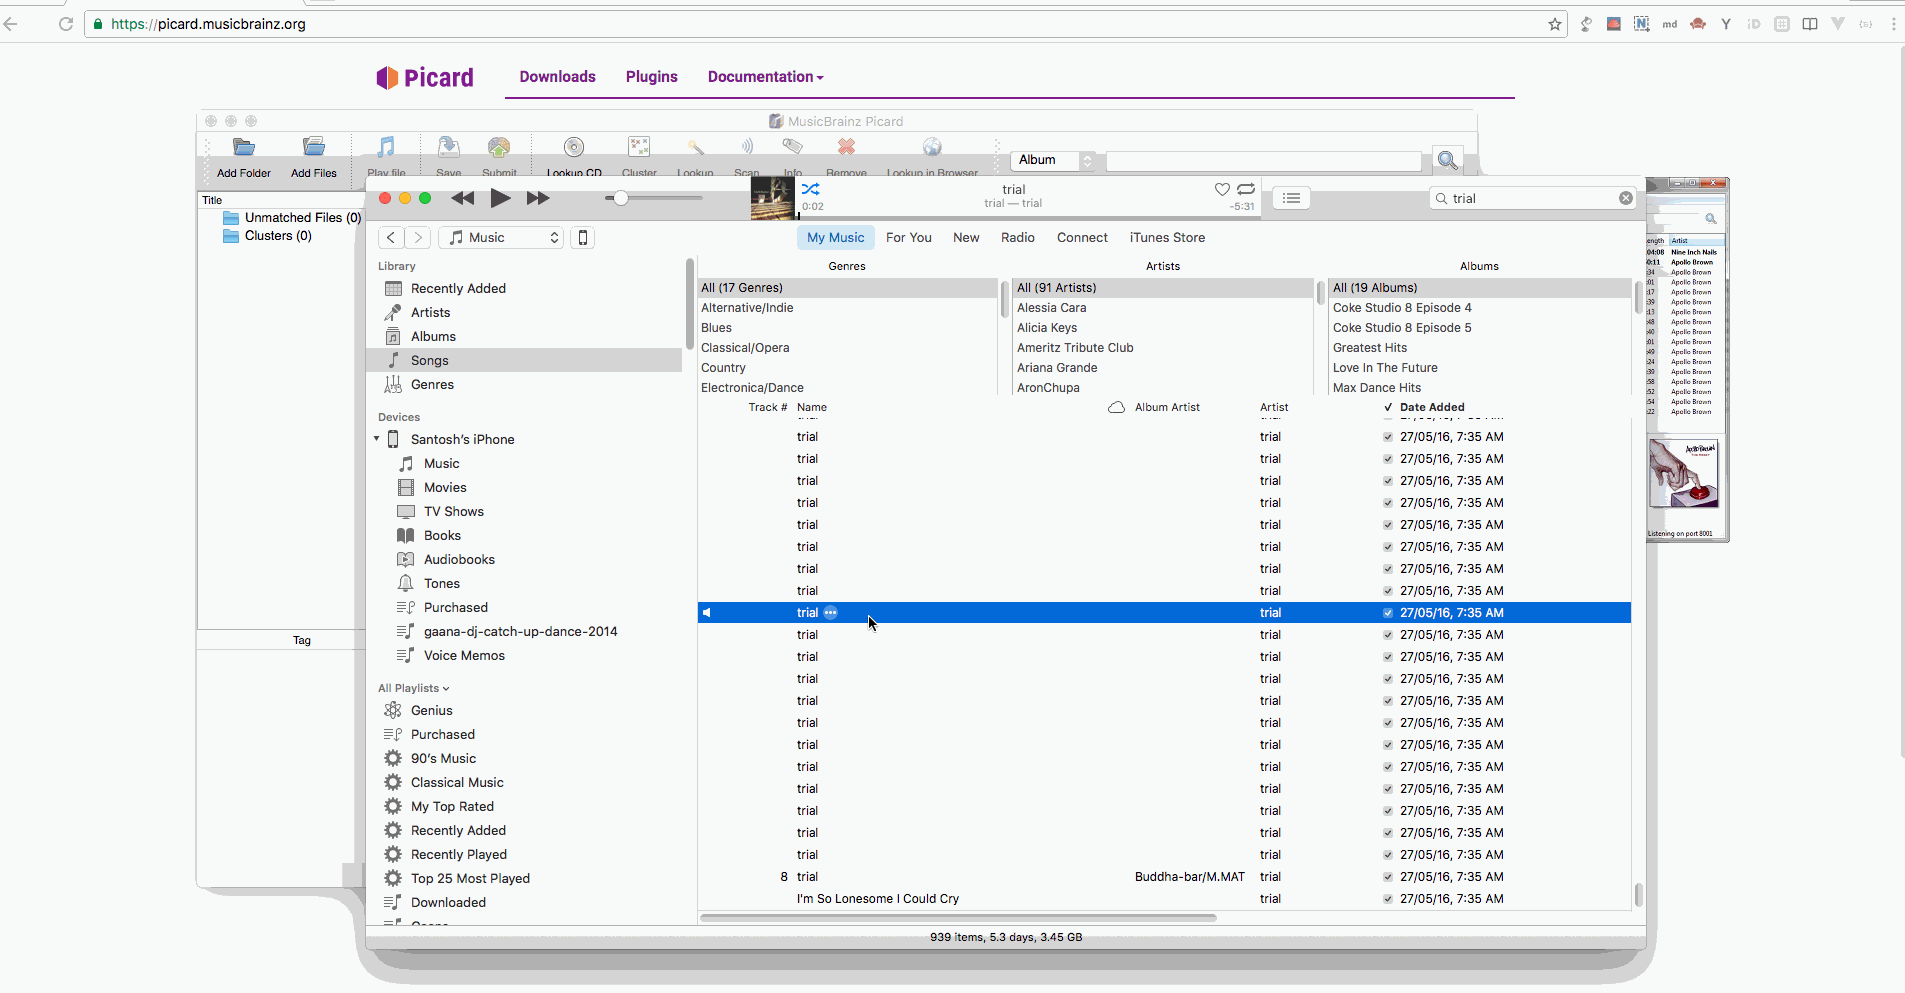Click the Add Folder icon in Picard toolbar
This screenshot has width=1905, height=993.
[x=244, y=148]
